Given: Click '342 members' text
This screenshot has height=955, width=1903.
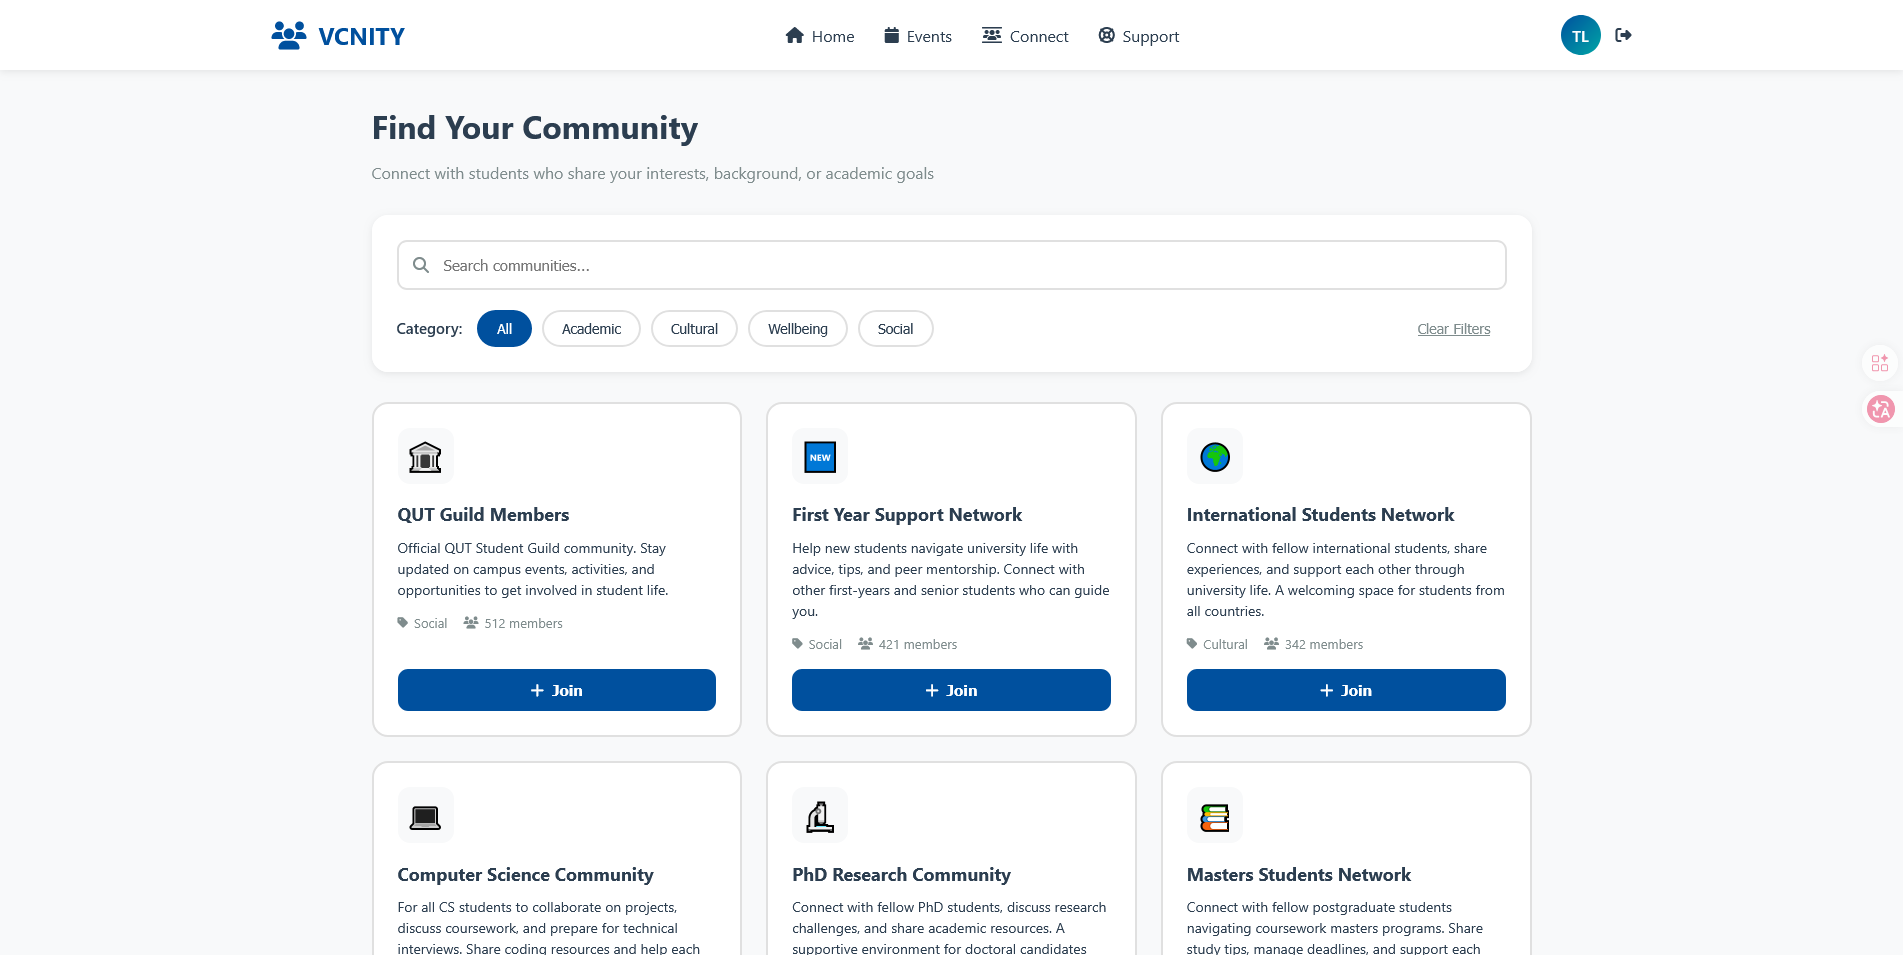Looking at the screenshot, I should tap(1323, 644).
